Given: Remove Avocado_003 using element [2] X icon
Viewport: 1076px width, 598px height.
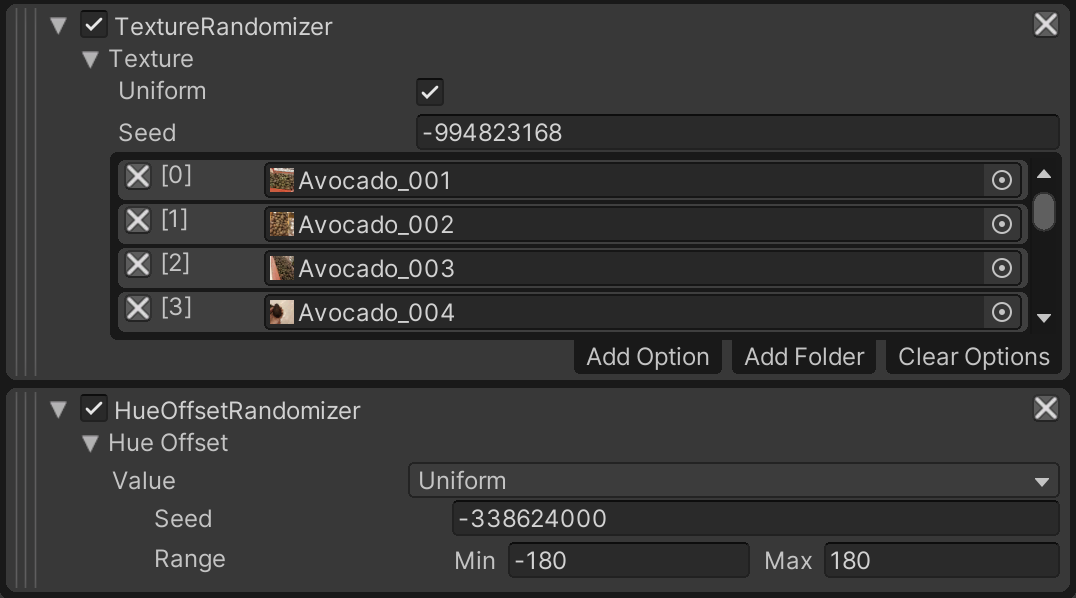Looking at the screenshot, I should (137, 267).
